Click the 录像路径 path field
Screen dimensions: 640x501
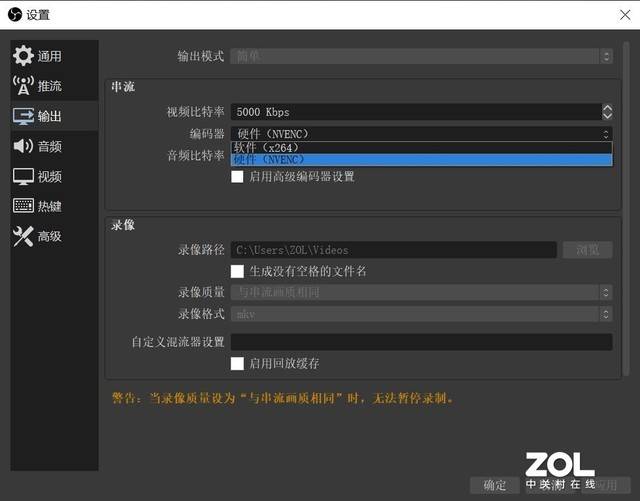point(394,250)
